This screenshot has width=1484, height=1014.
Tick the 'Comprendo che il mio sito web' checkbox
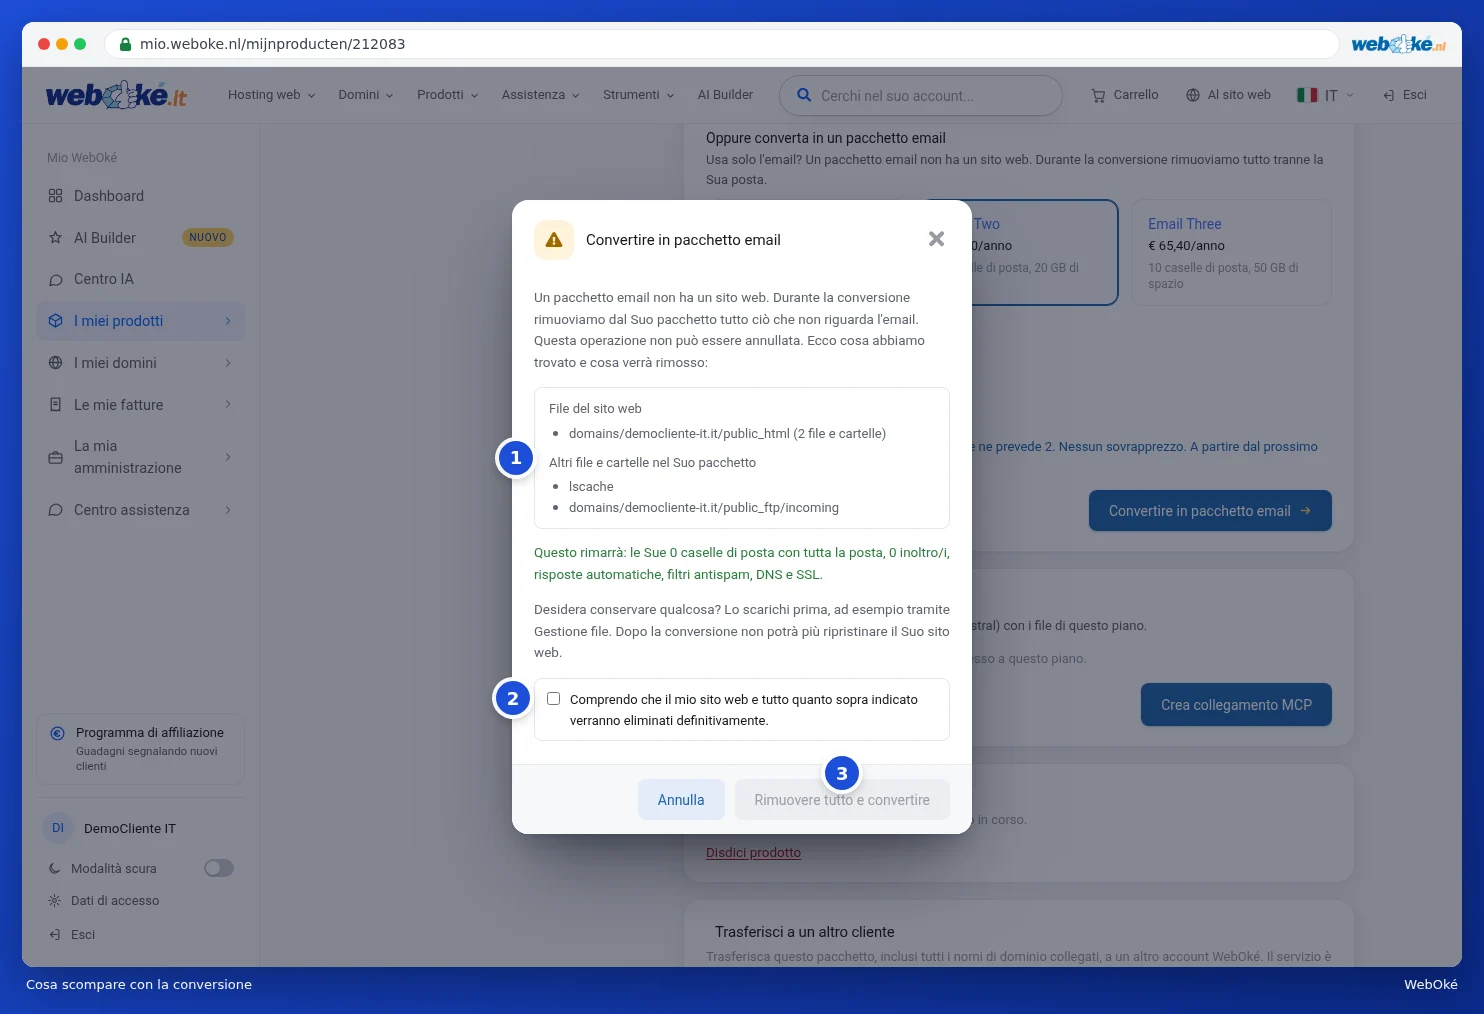tap(553, 699)
